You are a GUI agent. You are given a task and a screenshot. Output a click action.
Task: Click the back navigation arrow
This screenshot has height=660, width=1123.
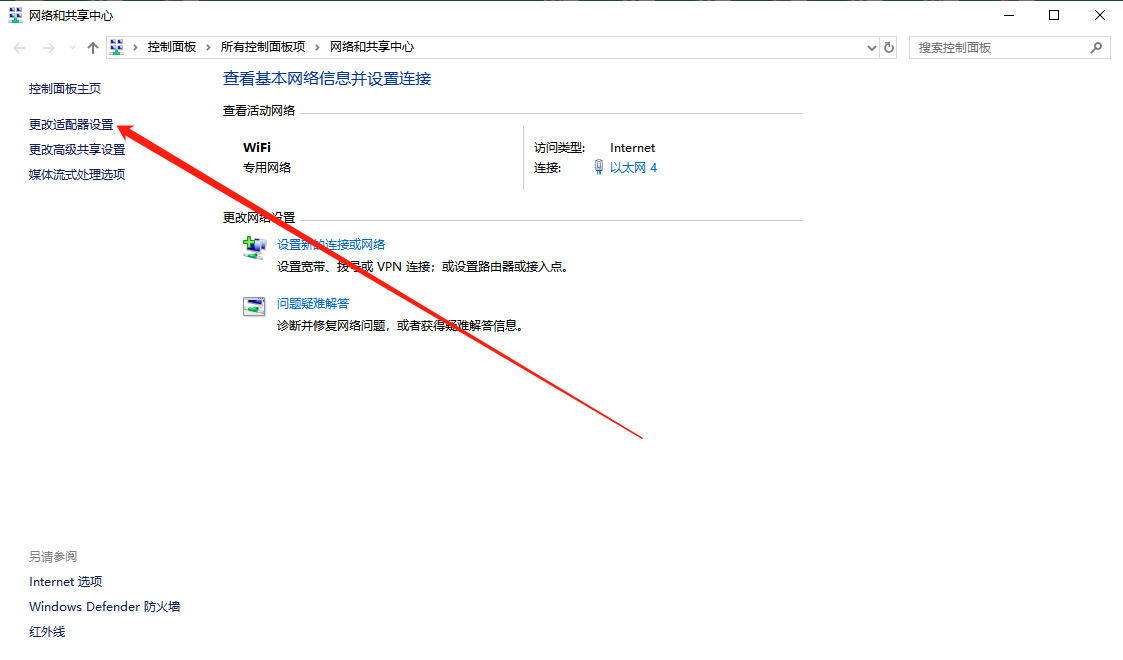pyautogui.click(x=19, y=48)
